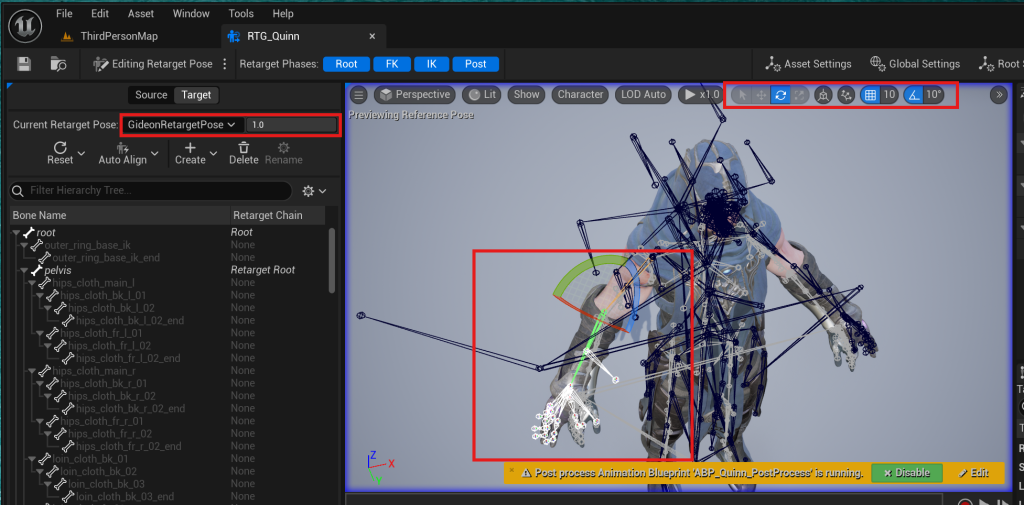This screenshot has width=1024, height=505.
Task: Open the Reset dropdown arrow
Action: pos(82,154)
